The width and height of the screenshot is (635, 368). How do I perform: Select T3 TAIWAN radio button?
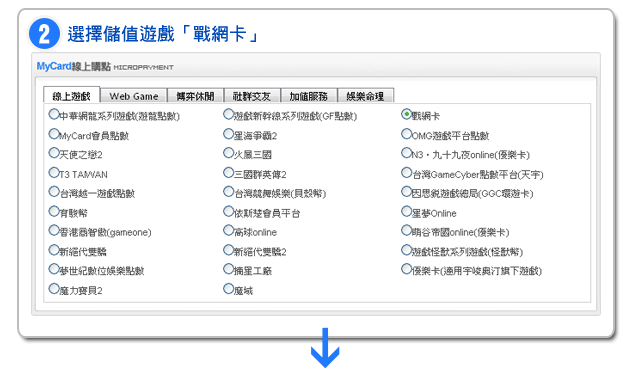click(54, 172)
